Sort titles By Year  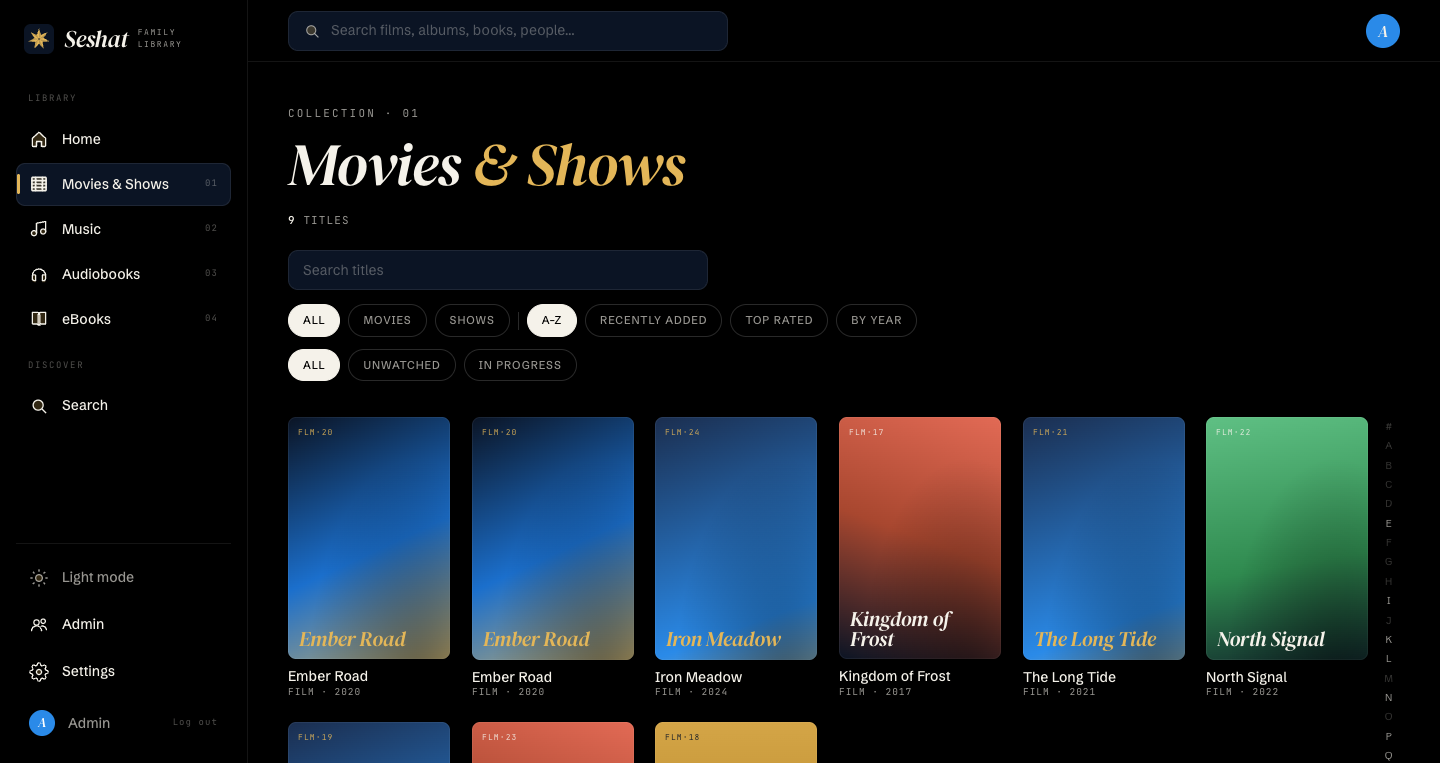pos(876,320)
